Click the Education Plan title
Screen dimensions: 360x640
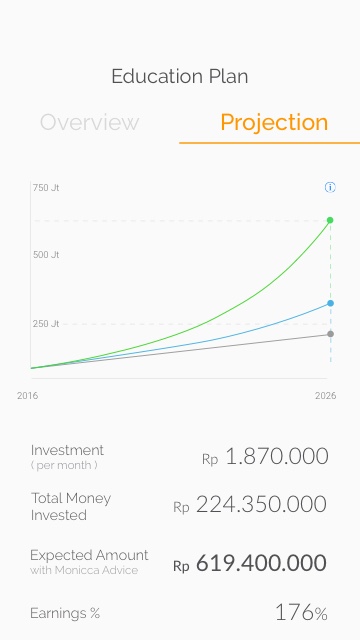[180, 76]
